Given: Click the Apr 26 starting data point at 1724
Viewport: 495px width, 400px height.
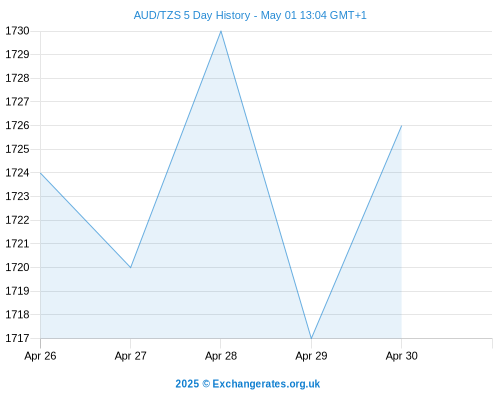Looking at the screenshot, I should [41, 173].
